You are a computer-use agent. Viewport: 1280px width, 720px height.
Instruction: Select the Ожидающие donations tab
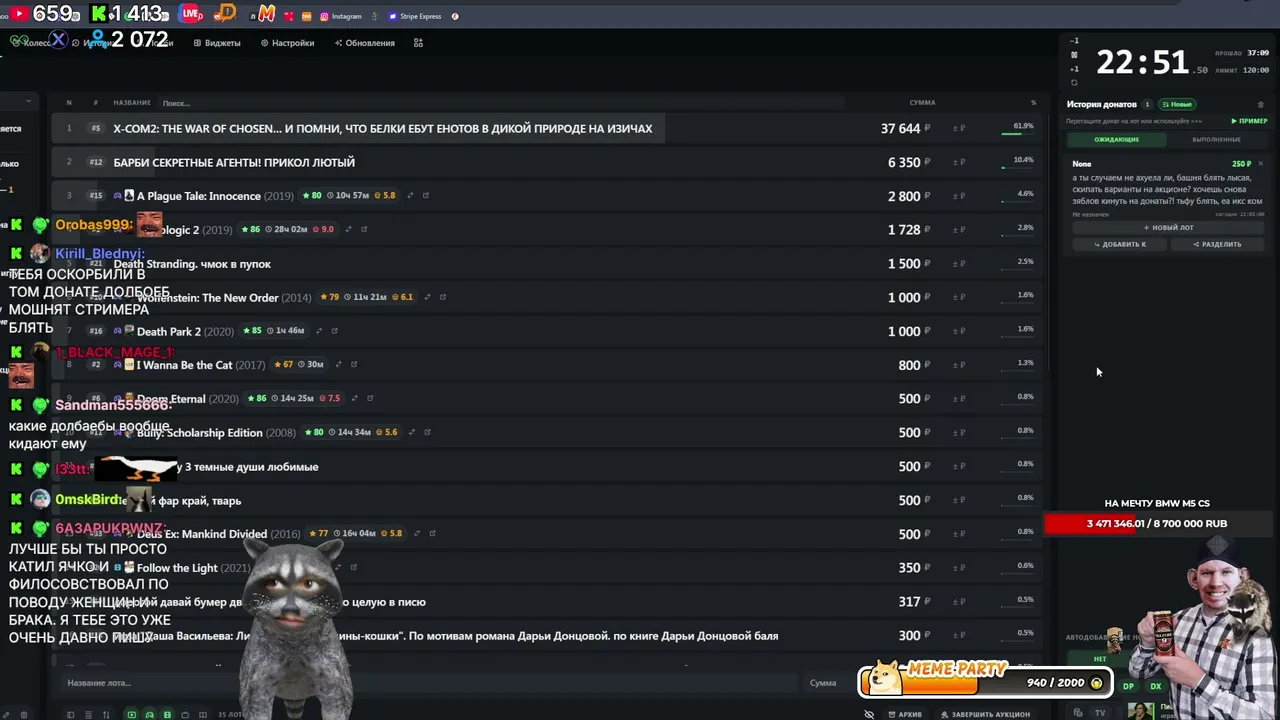1116,139
